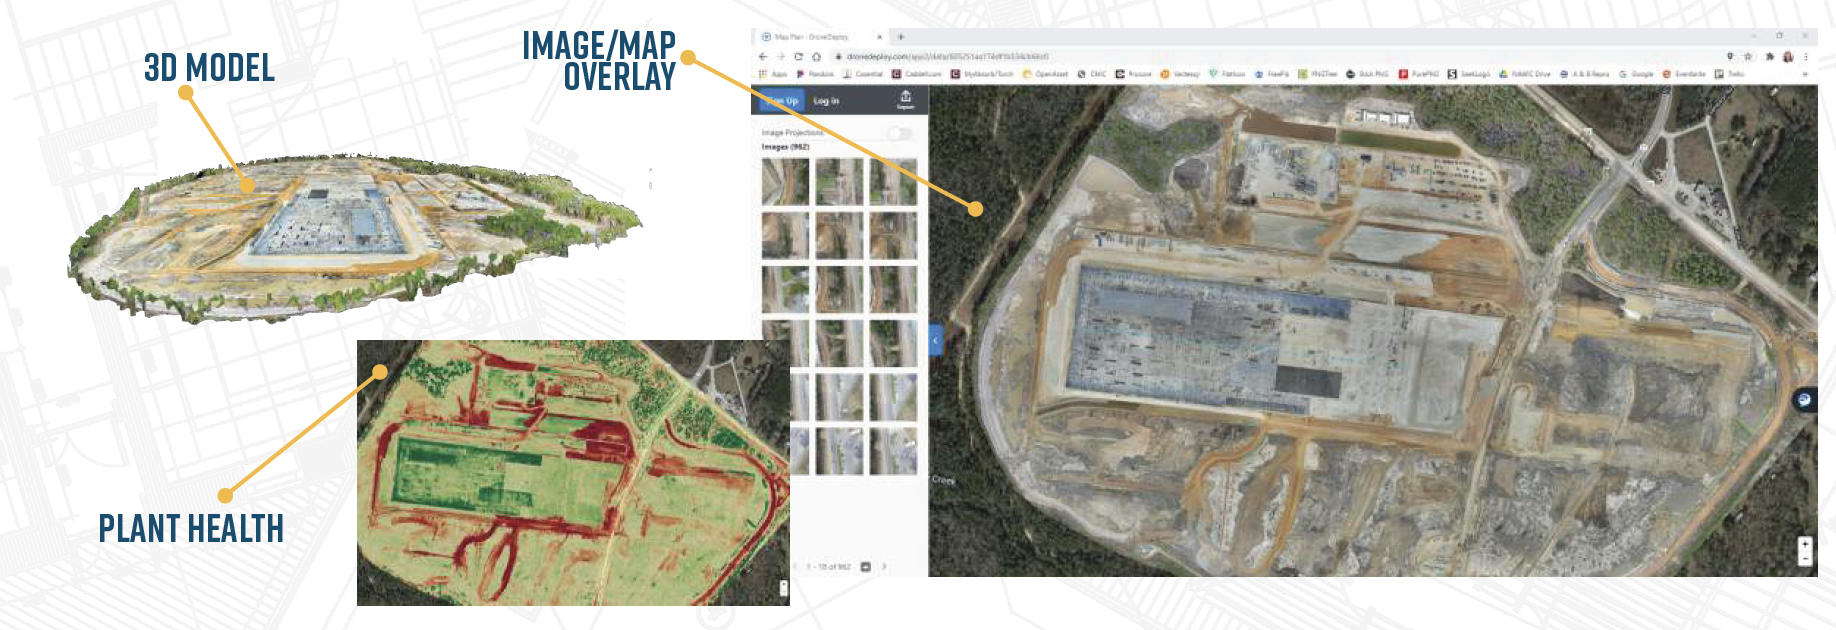Bookmark this page with the star icon
The image size is (1836, 630).
(x=1748, y=57)
